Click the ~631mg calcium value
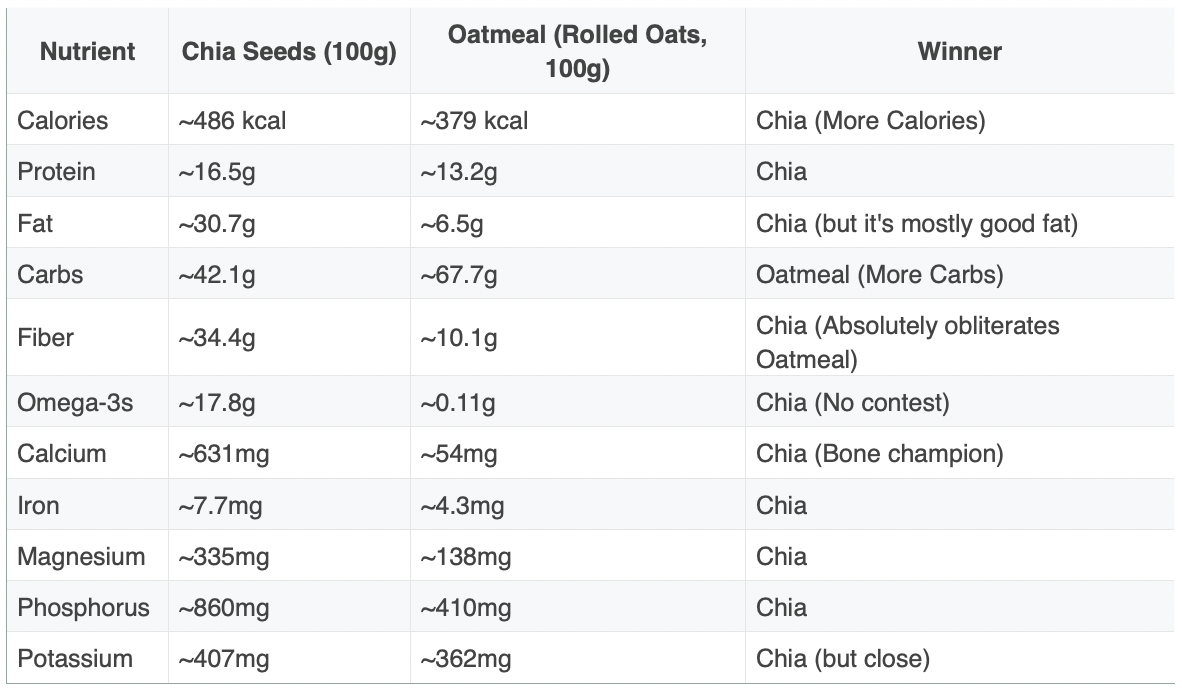This screenshot has width=1182, height=696. tap(224, 454)
